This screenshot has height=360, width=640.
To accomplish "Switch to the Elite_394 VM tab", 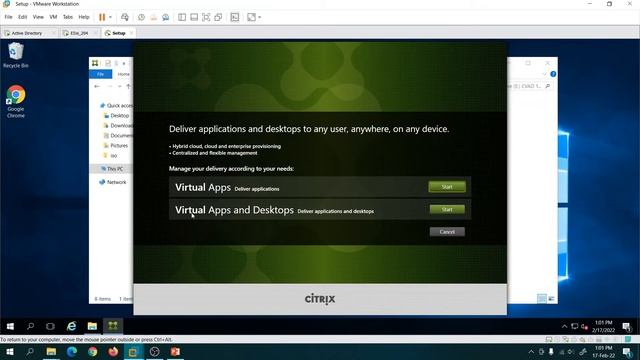I will tap(79, 33).
